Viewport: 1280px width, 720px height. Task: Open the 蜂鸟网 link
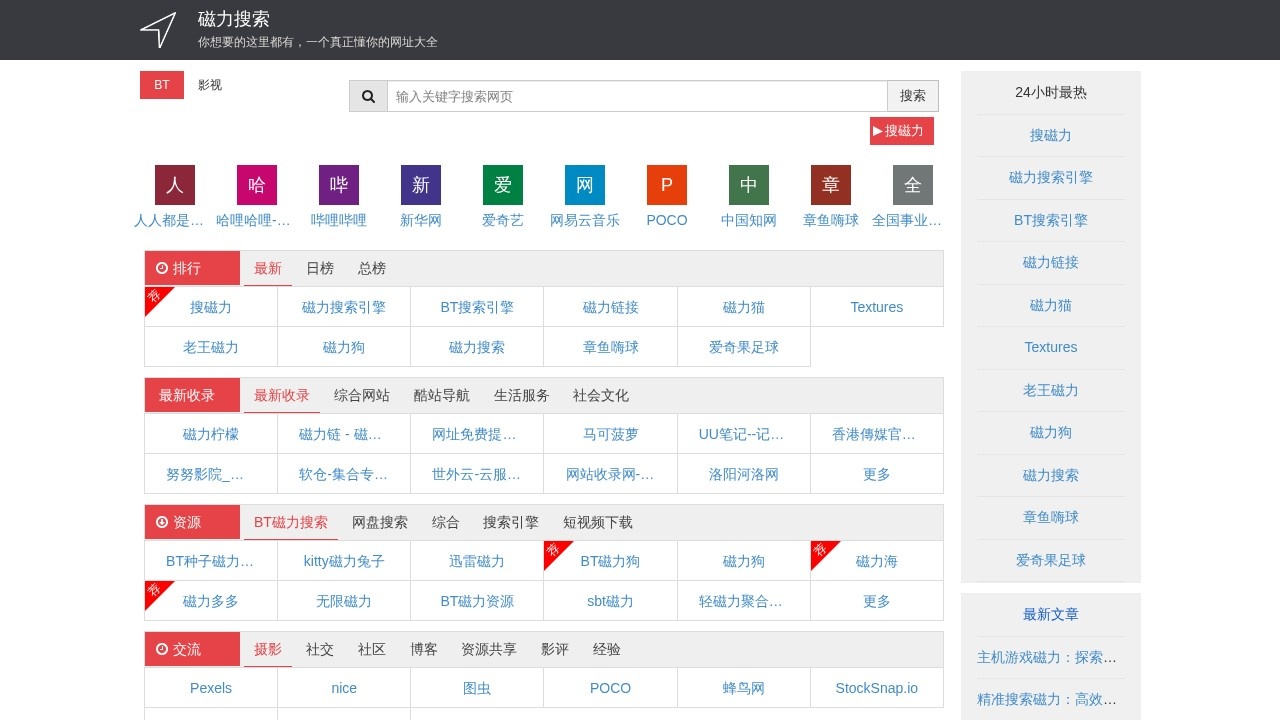pyautogui.click(x=744, y=688)
